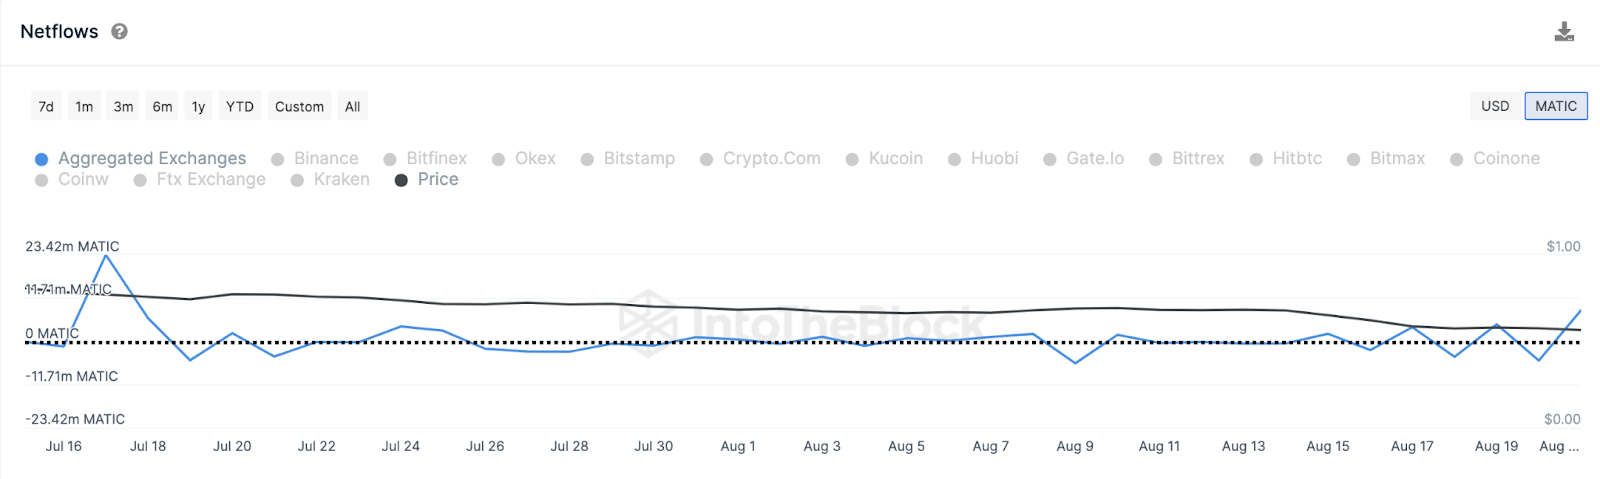Enable the Kraken exchange series
The height and width of the screenshot is (479, 1600).
[x=341, y=180]
